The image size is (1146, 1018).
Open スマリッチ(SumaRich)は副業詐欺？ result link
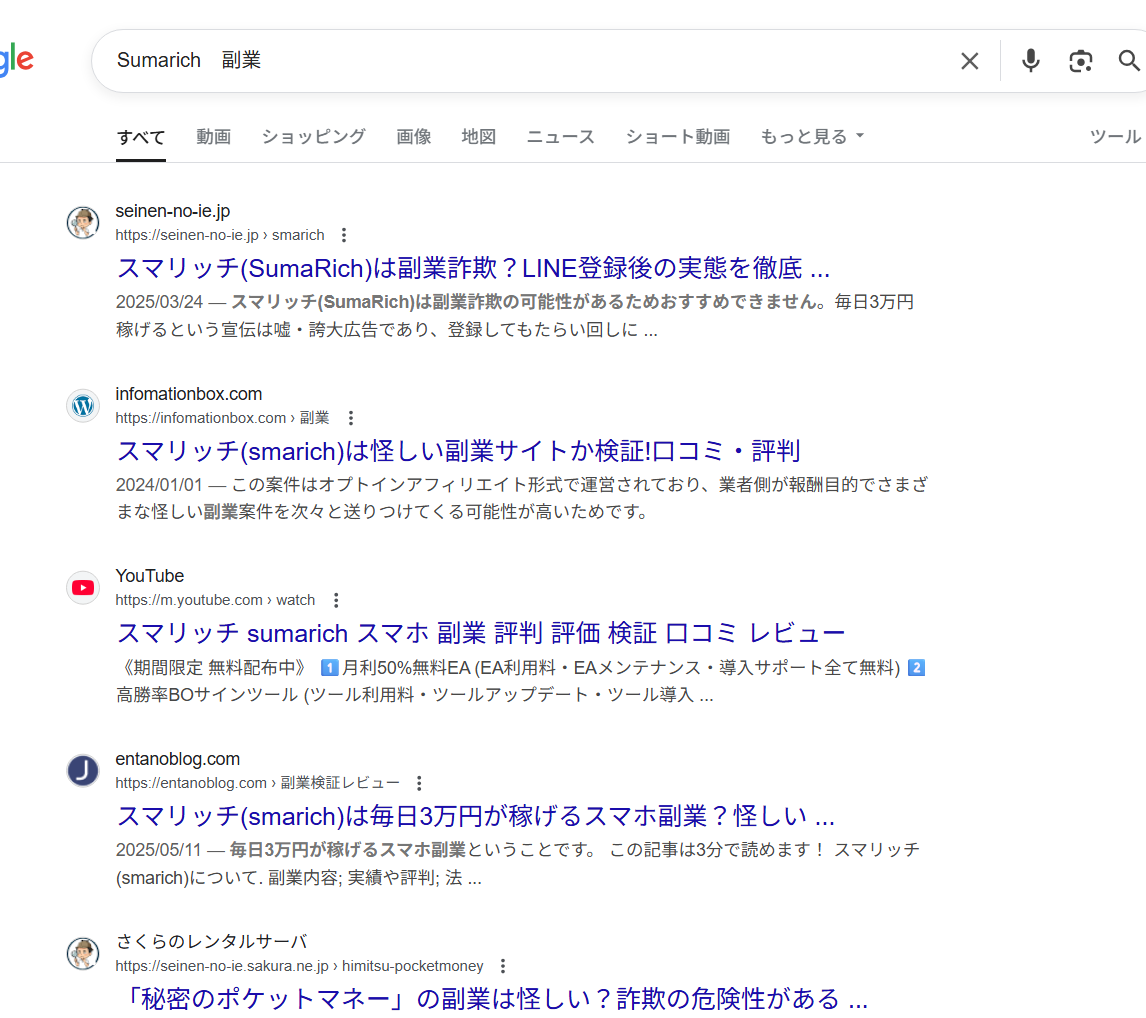(473, 268)
